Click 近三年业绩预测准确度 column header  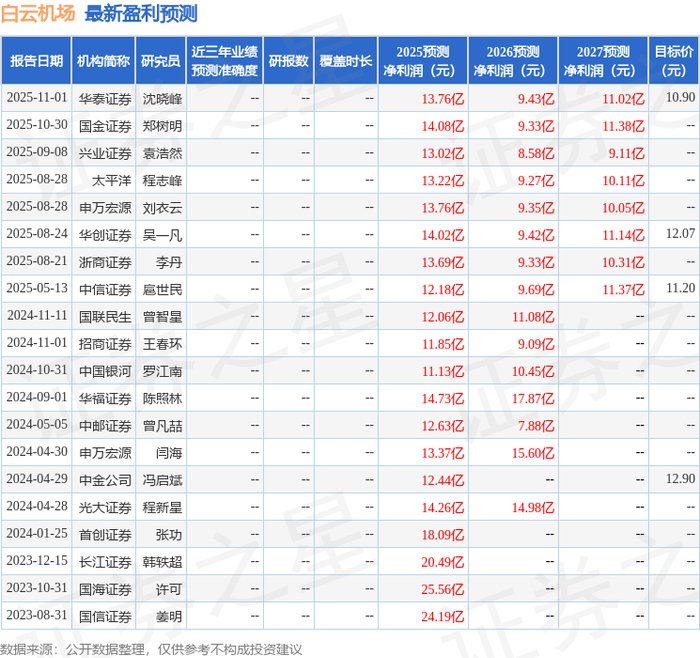coord(225,61)
